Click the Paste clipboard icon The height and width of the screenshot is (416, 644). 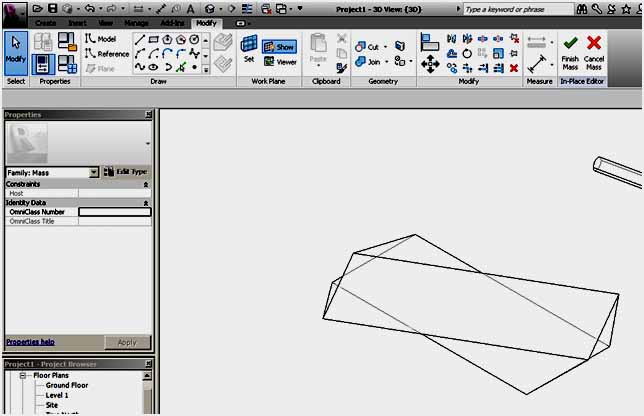tap(319, 50)
